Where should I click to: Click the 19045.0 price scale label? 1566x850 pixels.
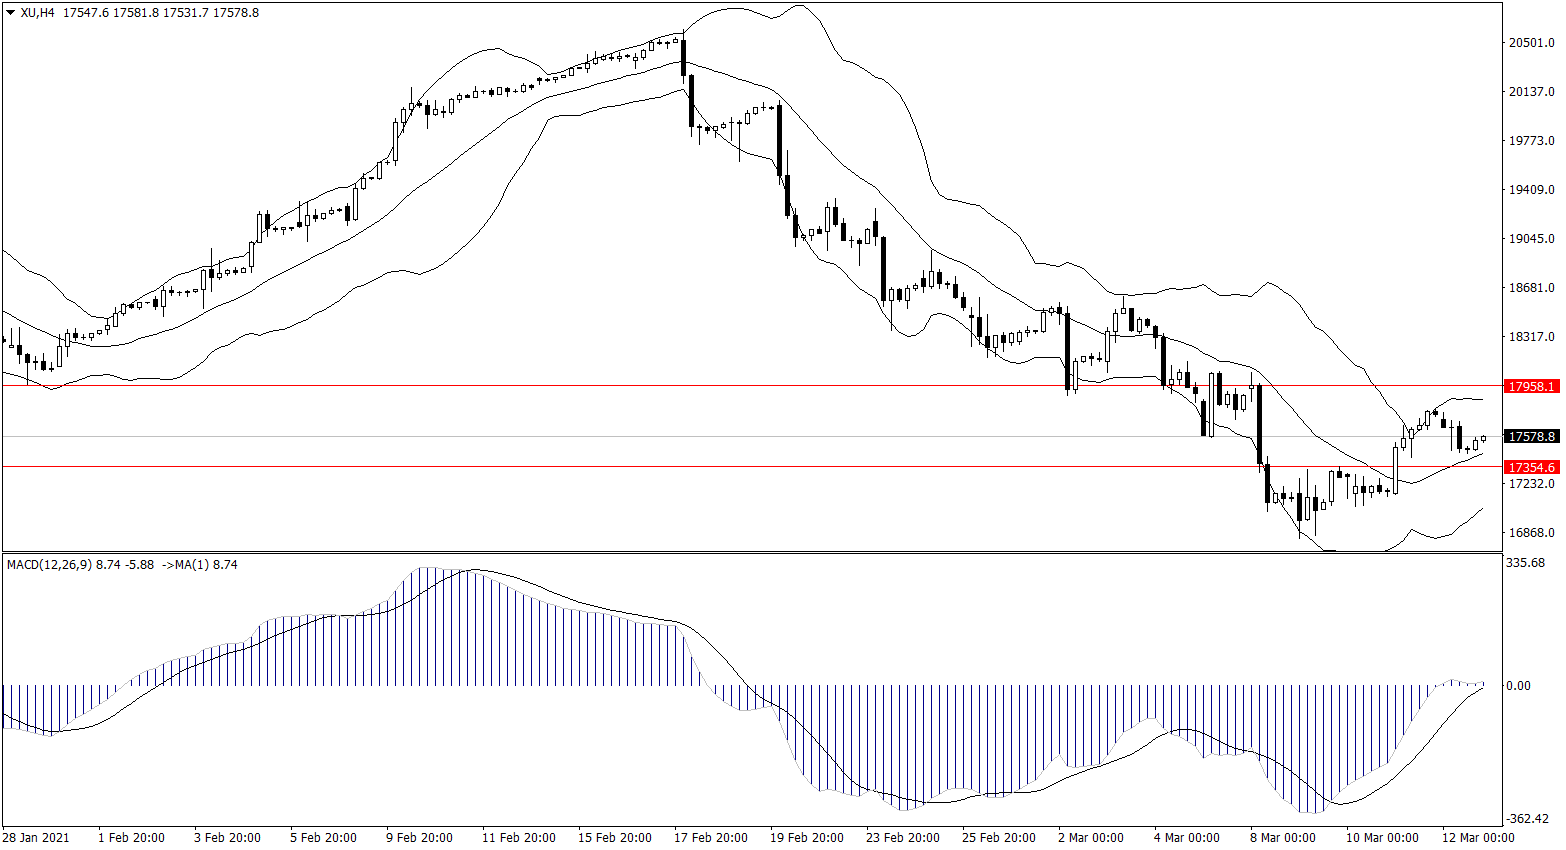1531,239
